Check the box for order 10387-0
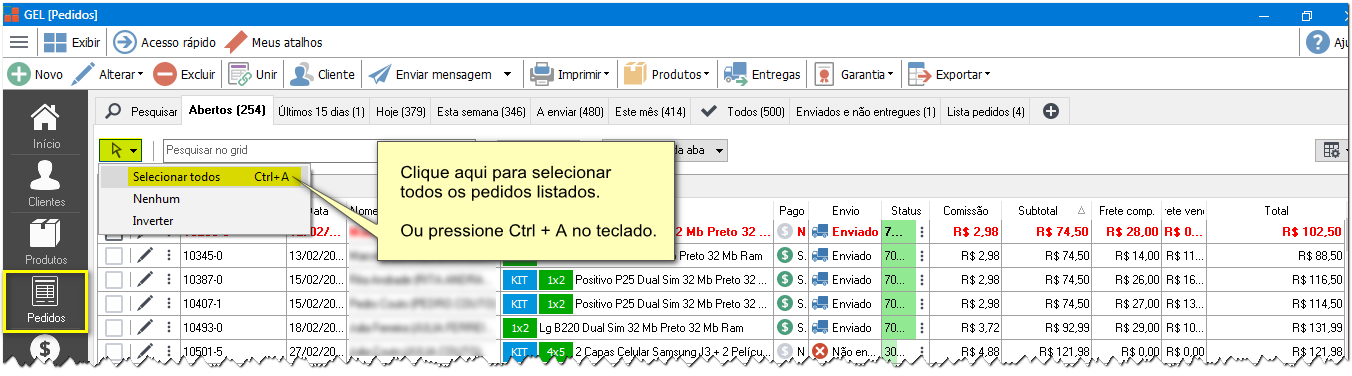Viewport: 1352px width, 376px height. pos(114,280)
